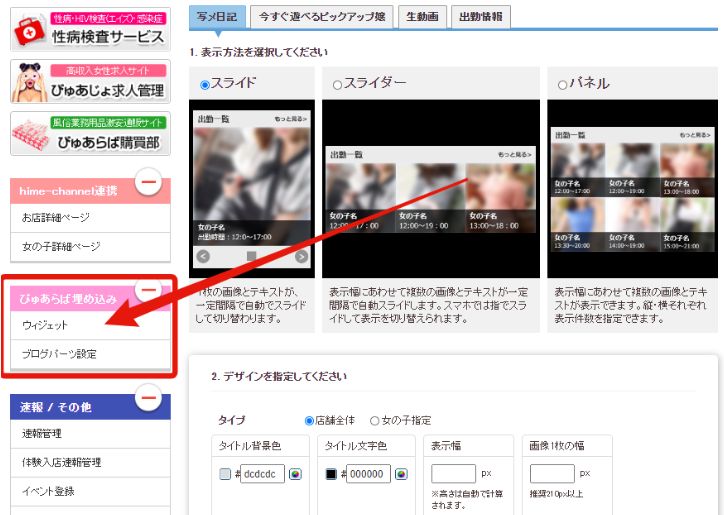Click the slide preview previous arrow
This screenshot has height=515, width=724.
203,256
